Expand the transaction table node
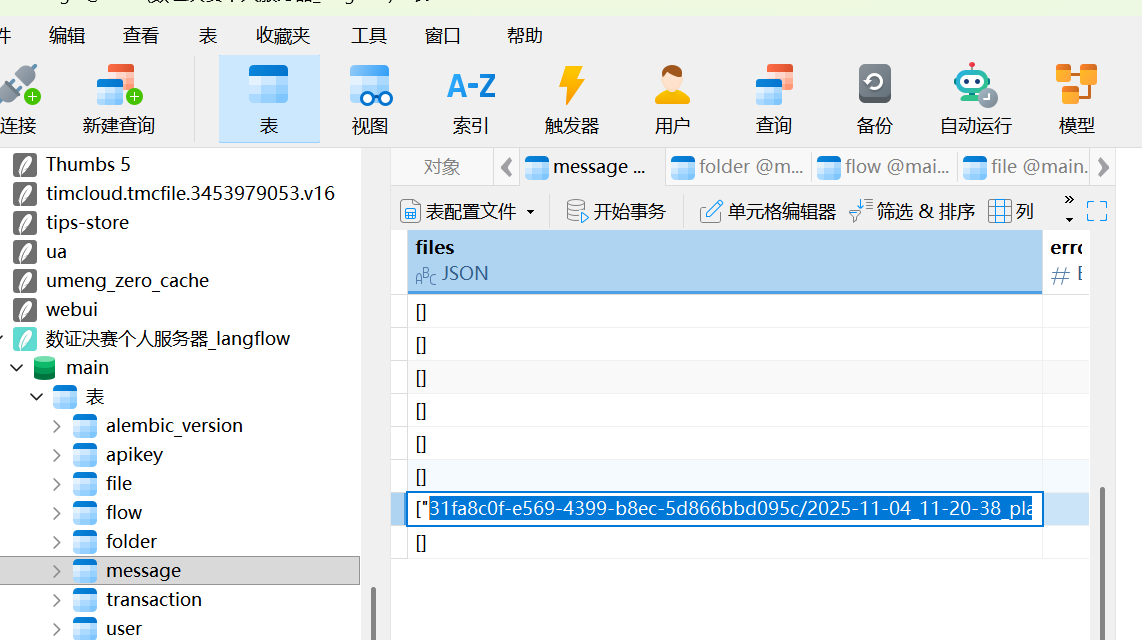This screenshot has height=640, width=1142. [x=57, y=600]
